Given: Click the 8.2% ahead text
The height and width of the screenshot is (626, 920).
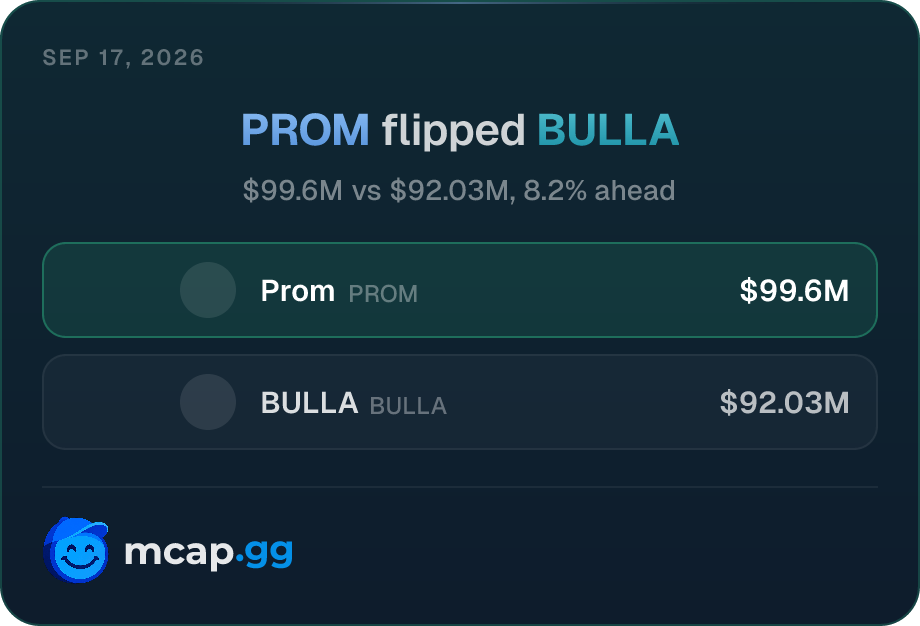Looking at the screenshot, I should (x=599, y=191).
